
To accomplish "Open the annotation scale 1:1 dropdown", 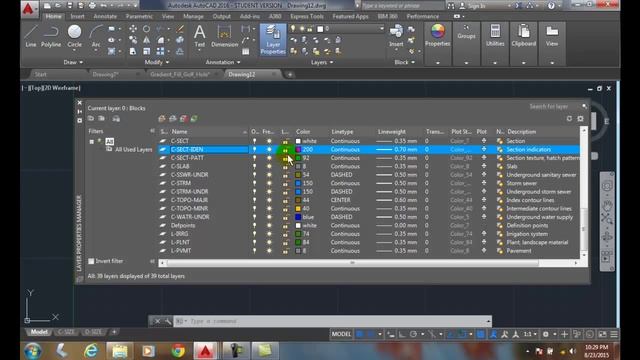I will pos(530,334).
